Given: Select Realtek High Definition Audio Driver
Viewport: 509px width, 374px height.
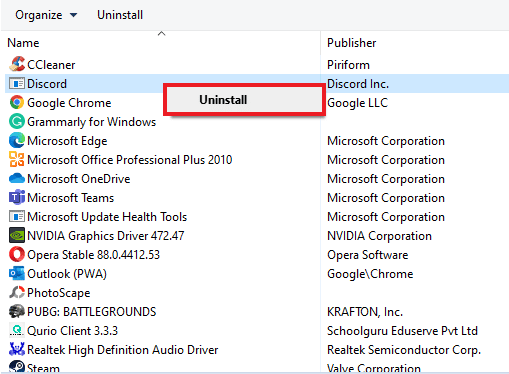Looking at the screenshot, I should coord(122,350).
